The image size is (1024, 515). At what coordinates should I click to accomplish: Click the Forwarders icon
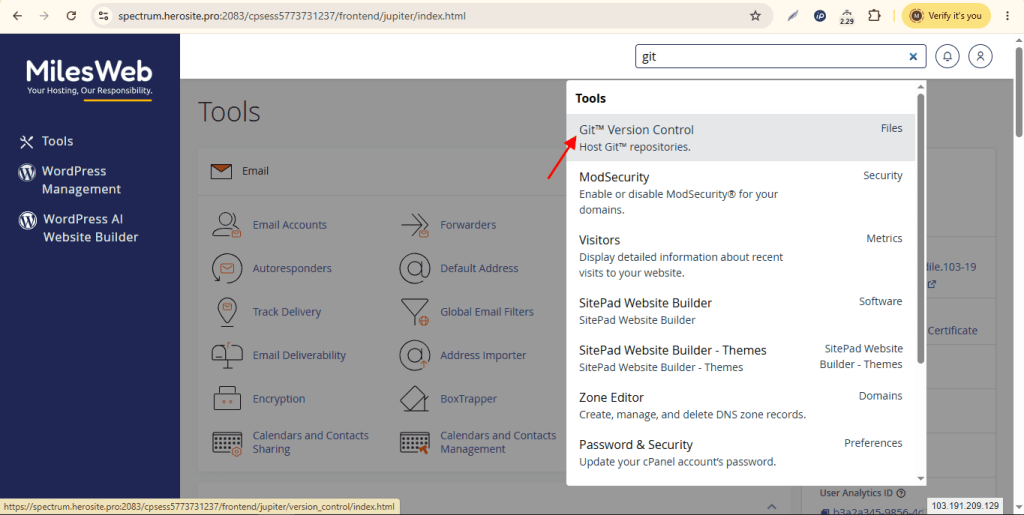415,225
